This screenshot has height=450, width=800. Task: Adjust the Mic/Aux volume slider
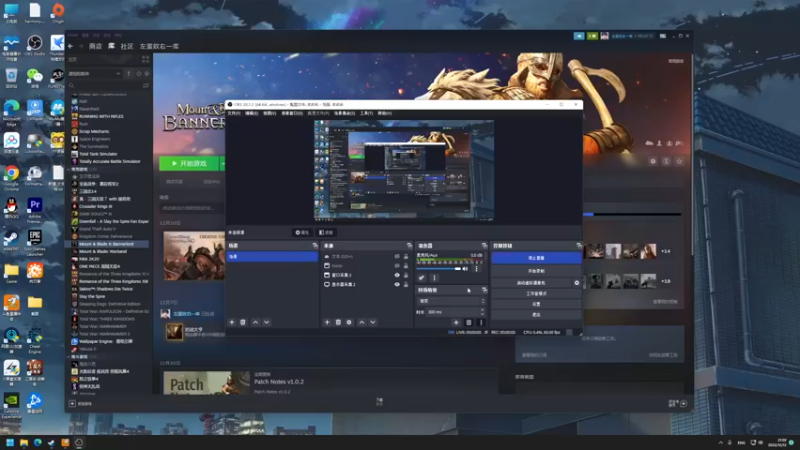439,269
